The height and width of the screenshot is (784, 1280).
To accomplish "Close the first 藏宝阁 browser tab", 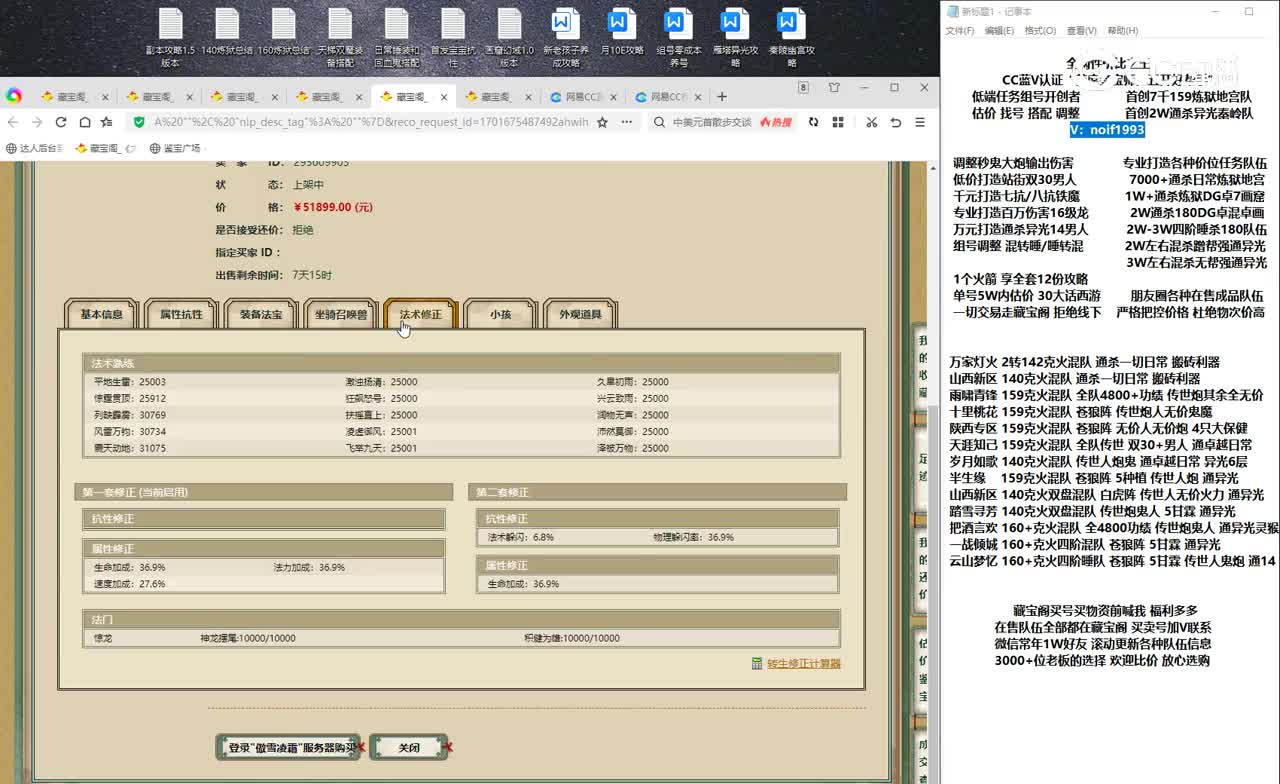I will 103,97.
